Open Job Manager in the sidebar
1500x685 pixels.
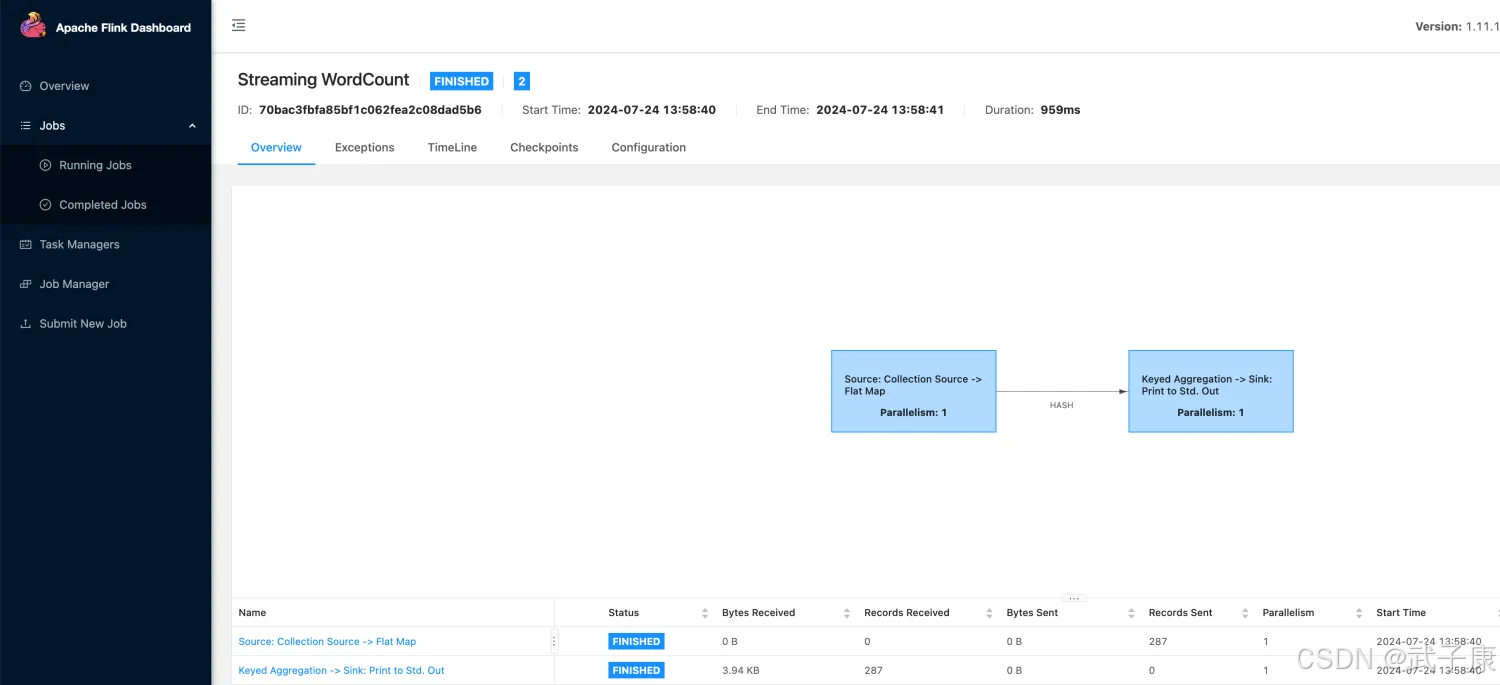(74, 284)
